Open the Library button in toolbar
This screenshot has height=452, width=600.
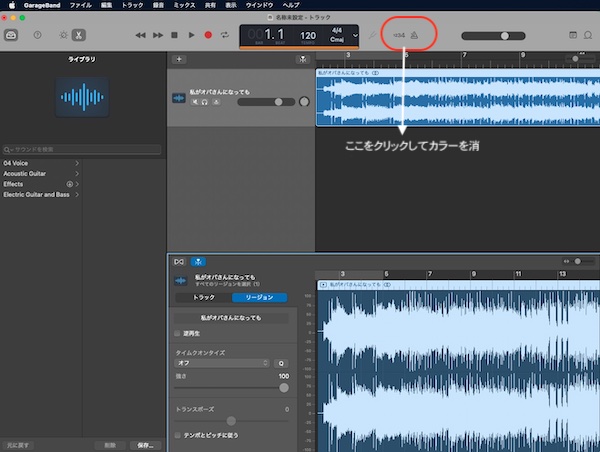pyautogui.click(x=11, y=35)
